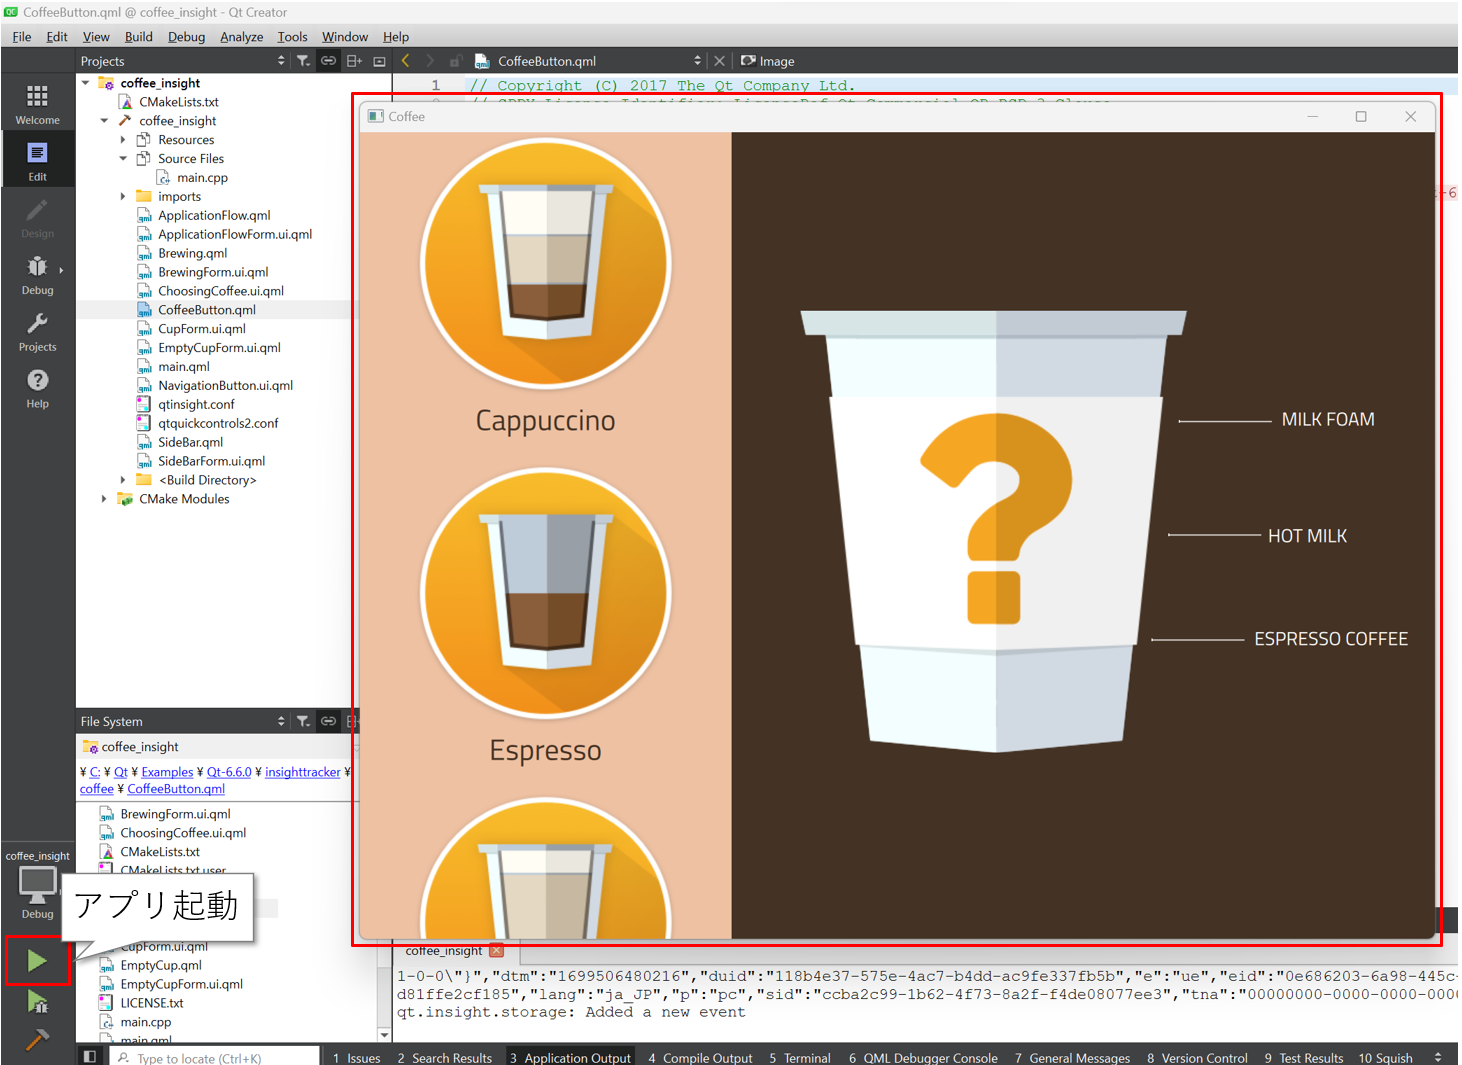1462x1065 pixels.
Task: Open Welcome mode in the sidebar
Action: 37,104
